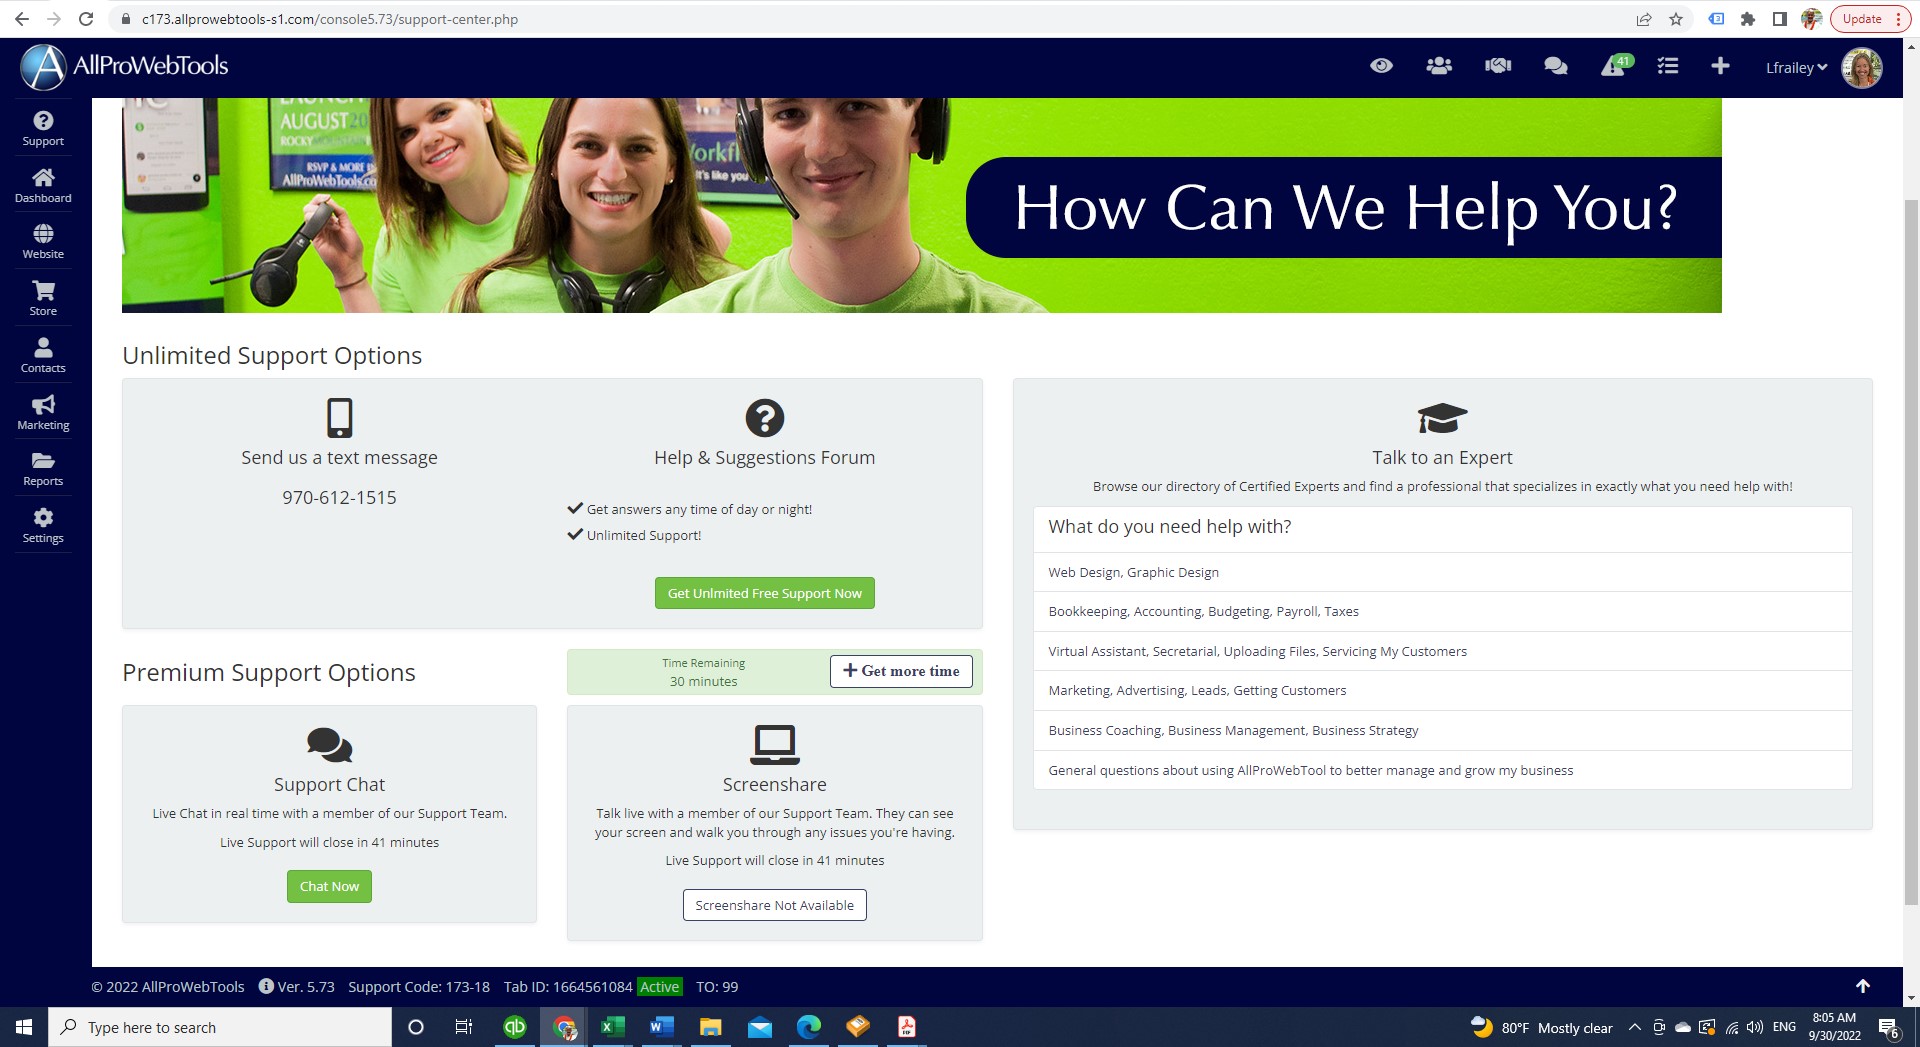
Task: Click the Screenshare laptop icon
Action: (774, 745)
